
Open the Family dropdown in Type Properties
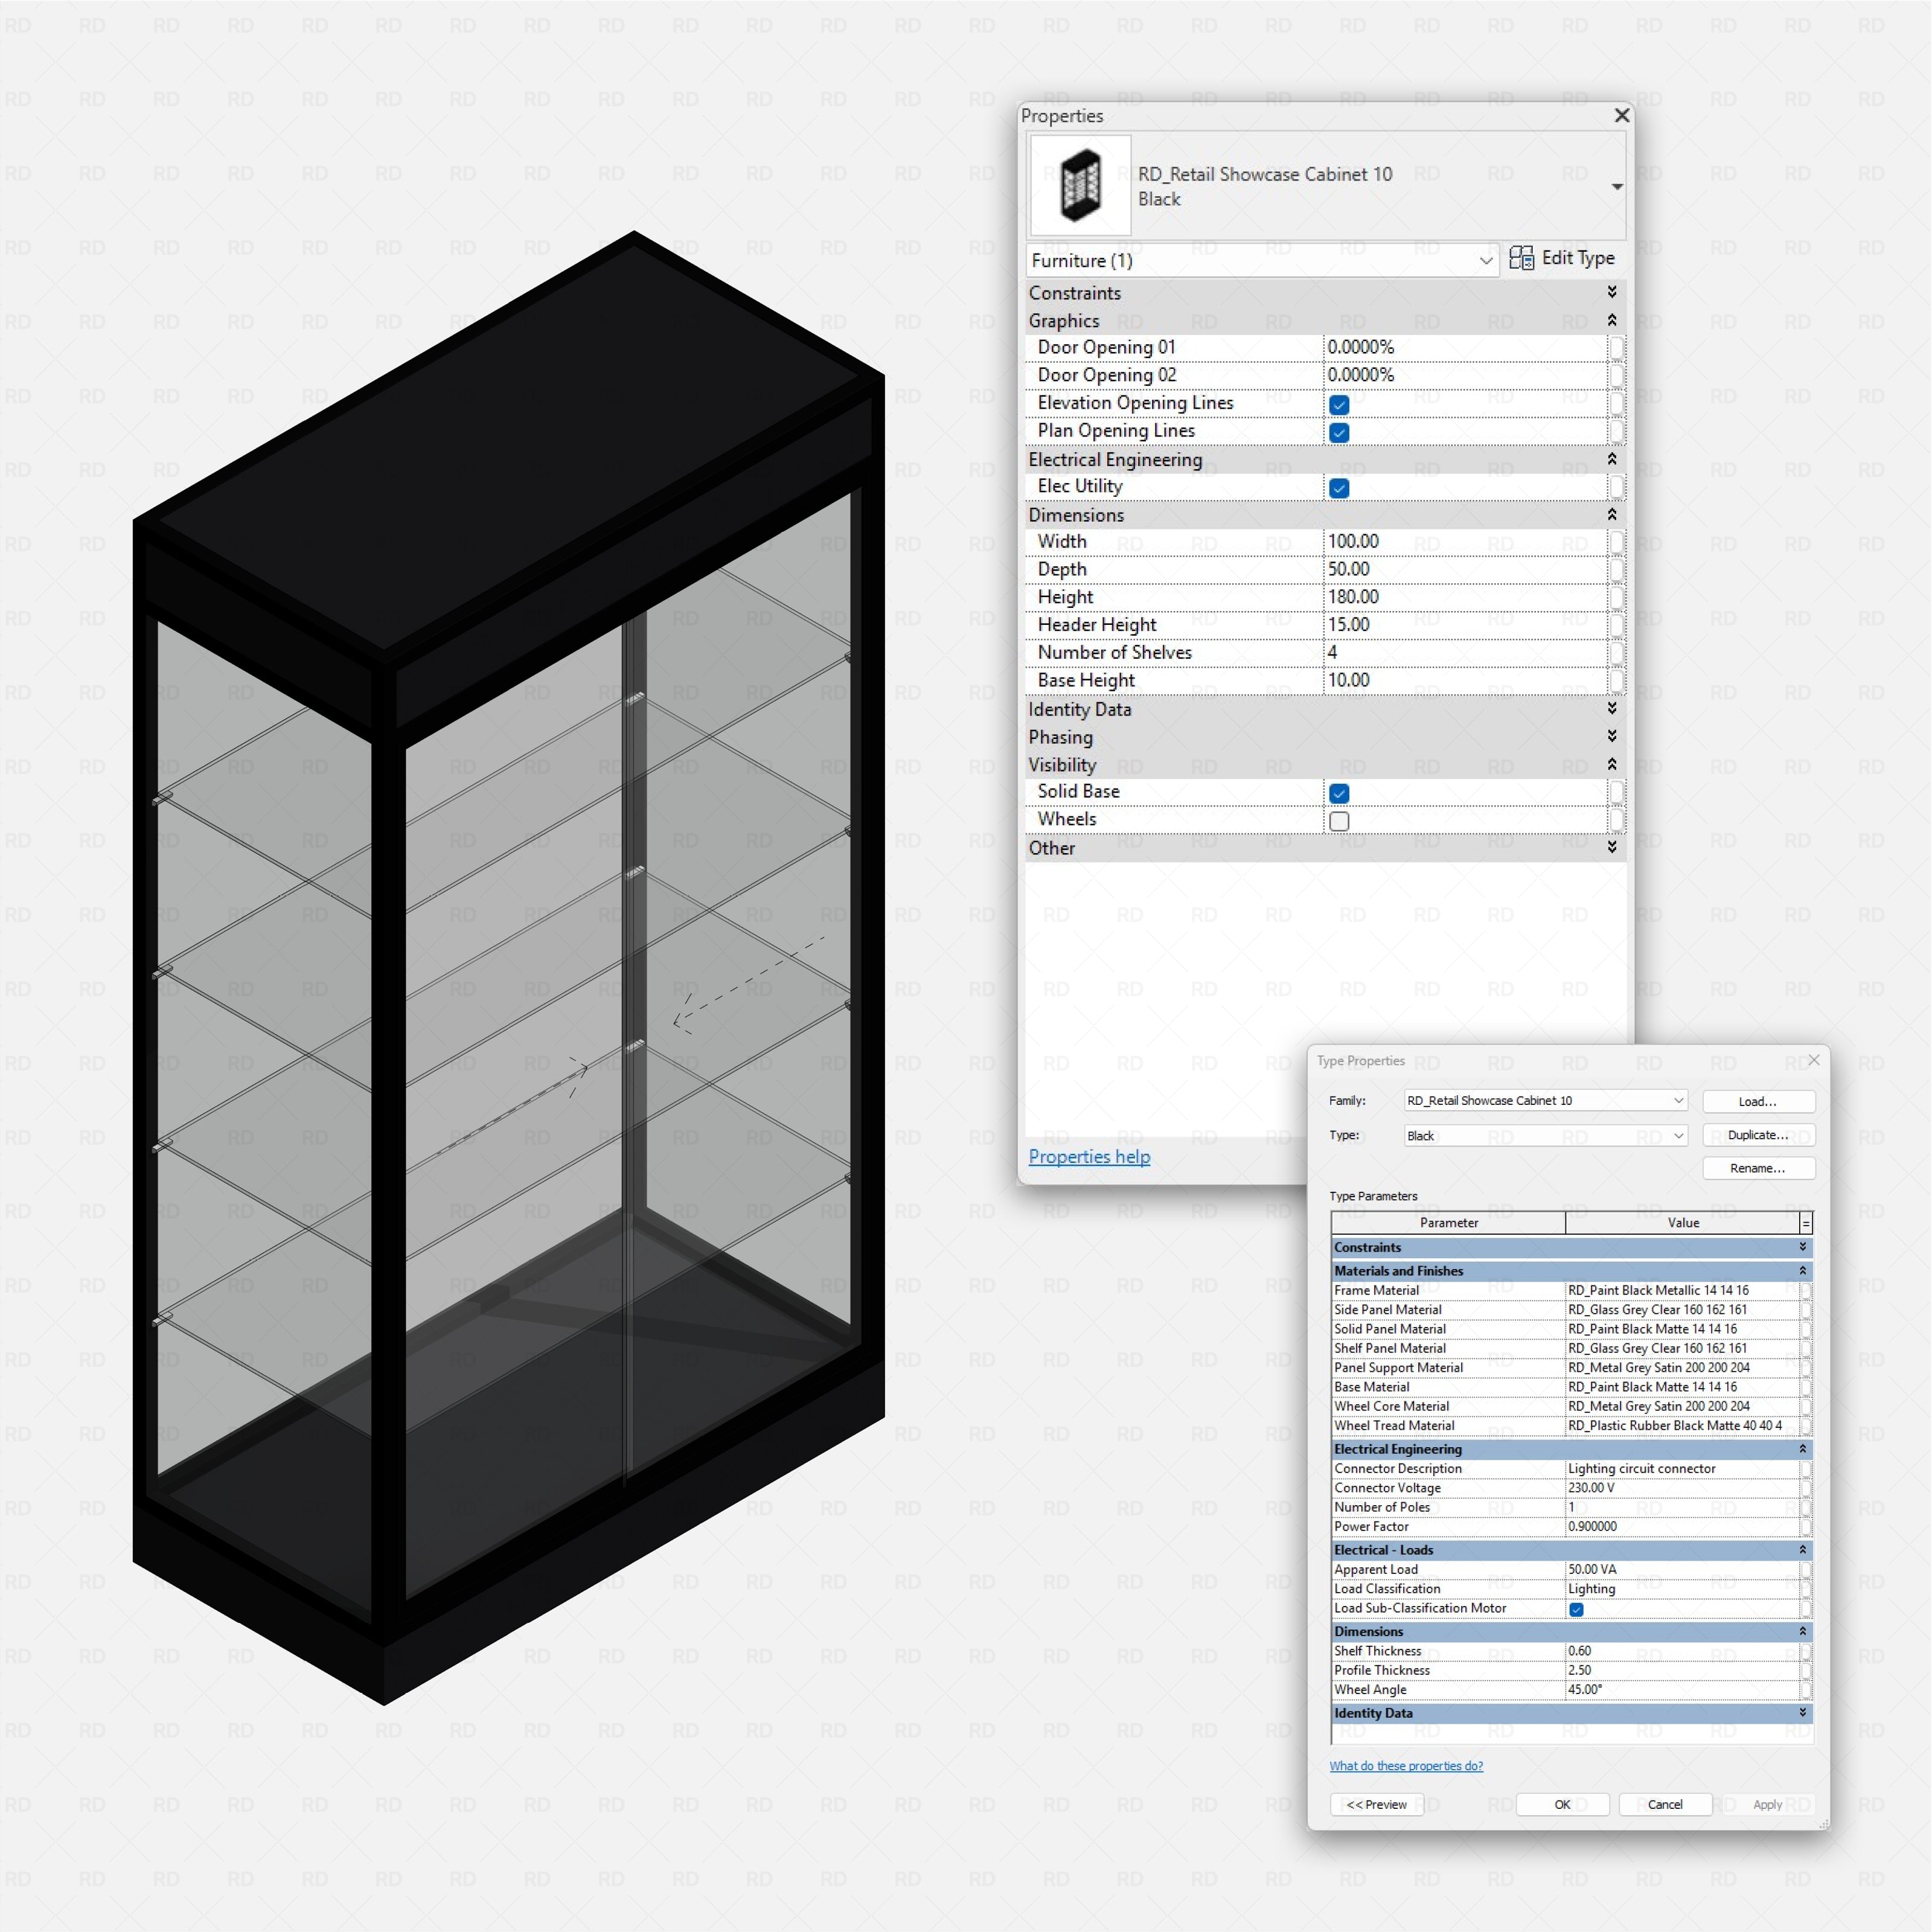(x=1545, y=1100)
